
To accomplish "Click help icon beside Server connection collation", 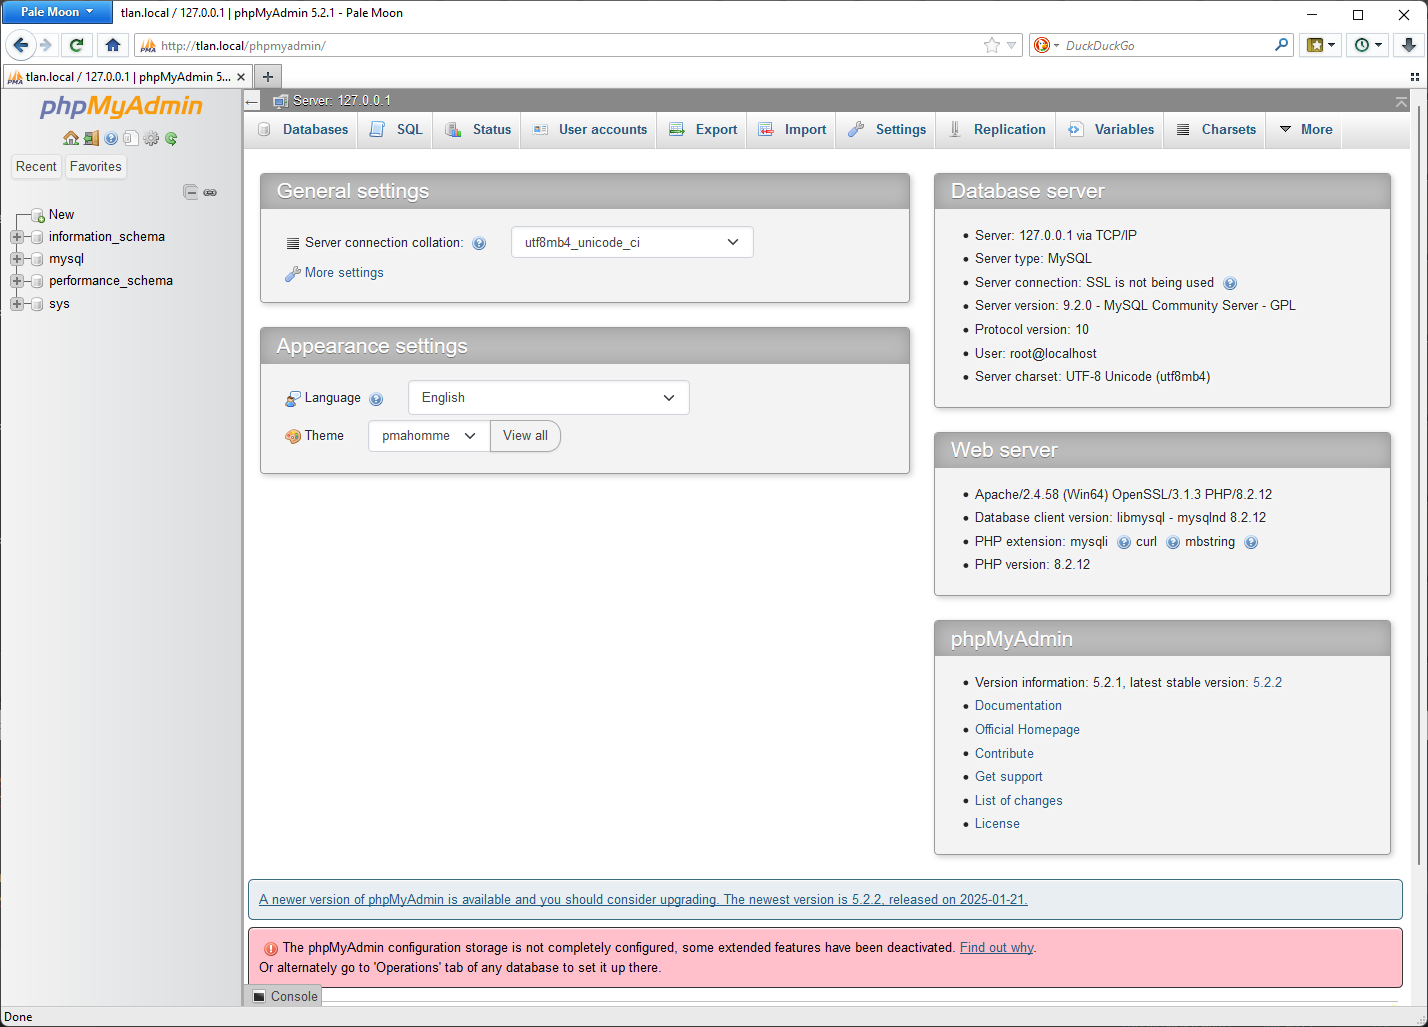I will pyautogui.click(x=479, y=243).
